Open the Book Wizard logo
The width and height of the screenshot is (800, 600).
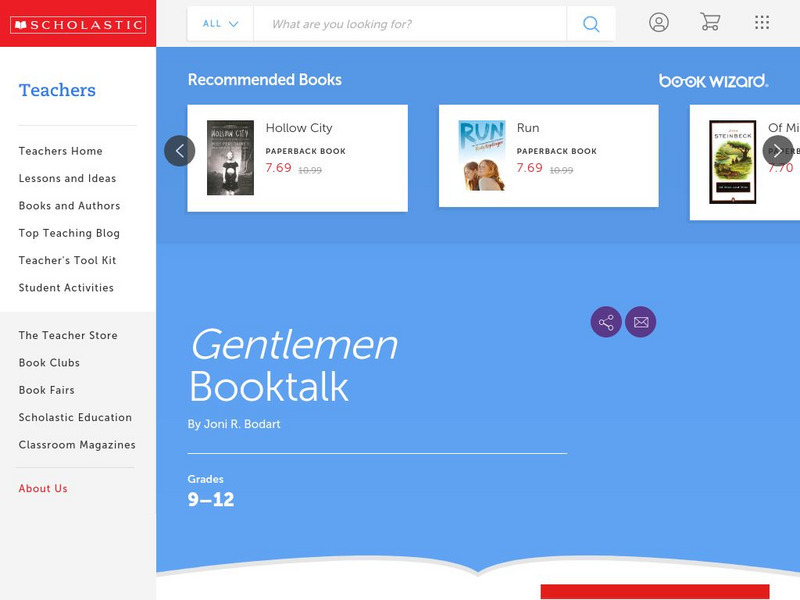pos(713,79)
